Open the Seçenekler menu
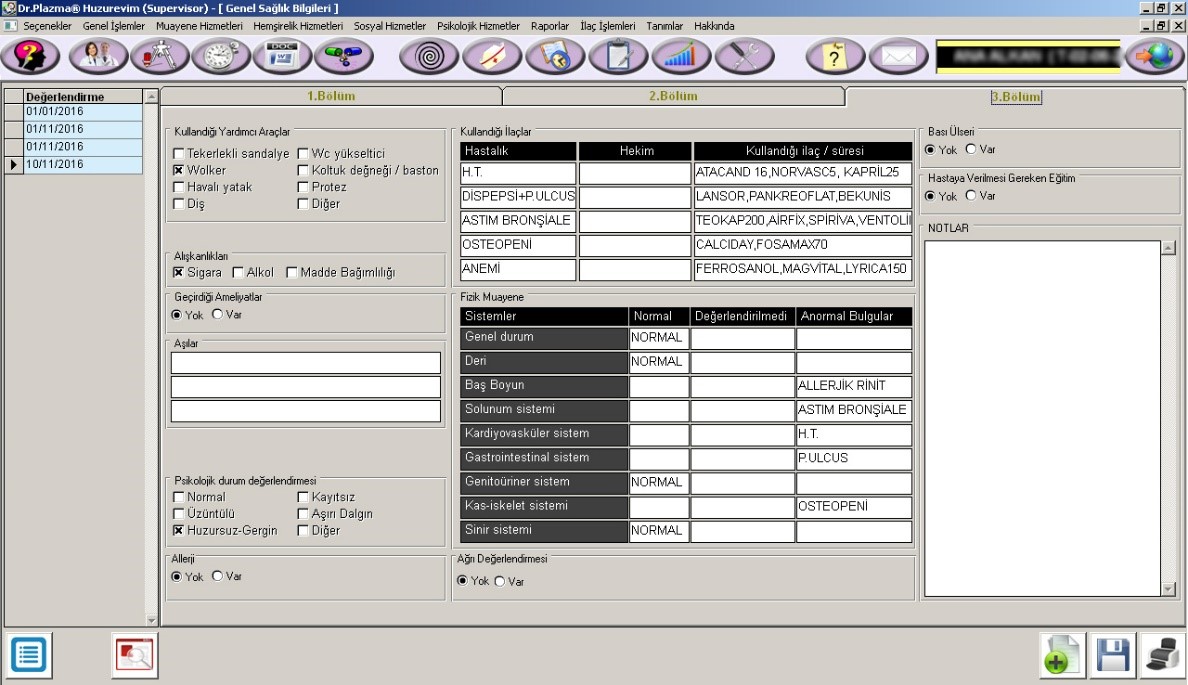1188x685 pixels. (x=47, y=26)
